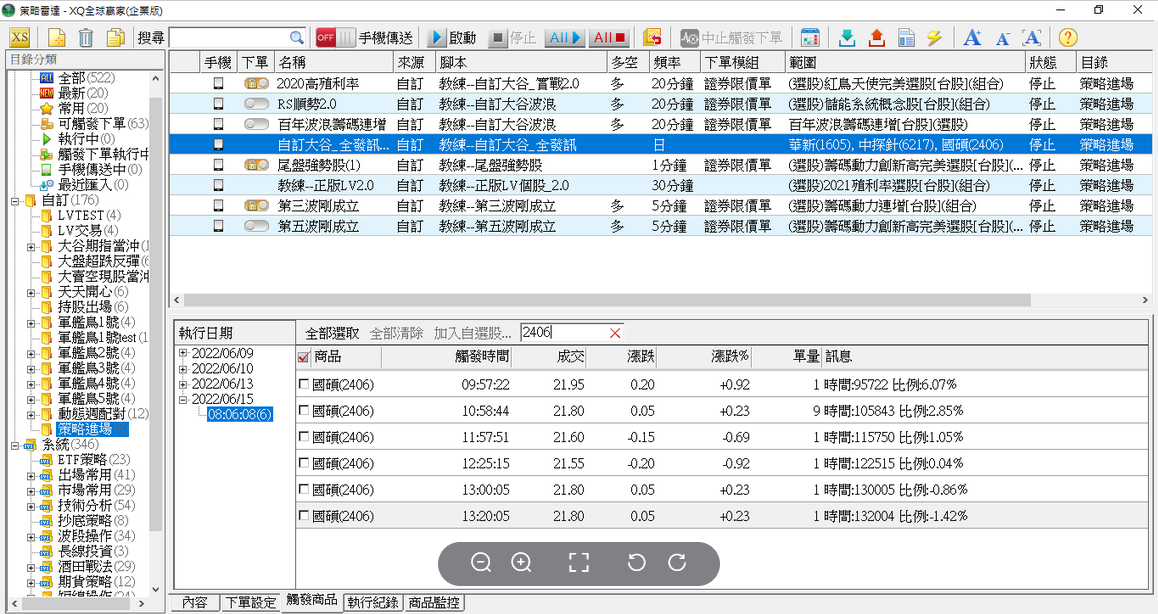Click the 搜尋 search input field
The width and height of the screenshot is (1158, 614).
coord(237,38)
